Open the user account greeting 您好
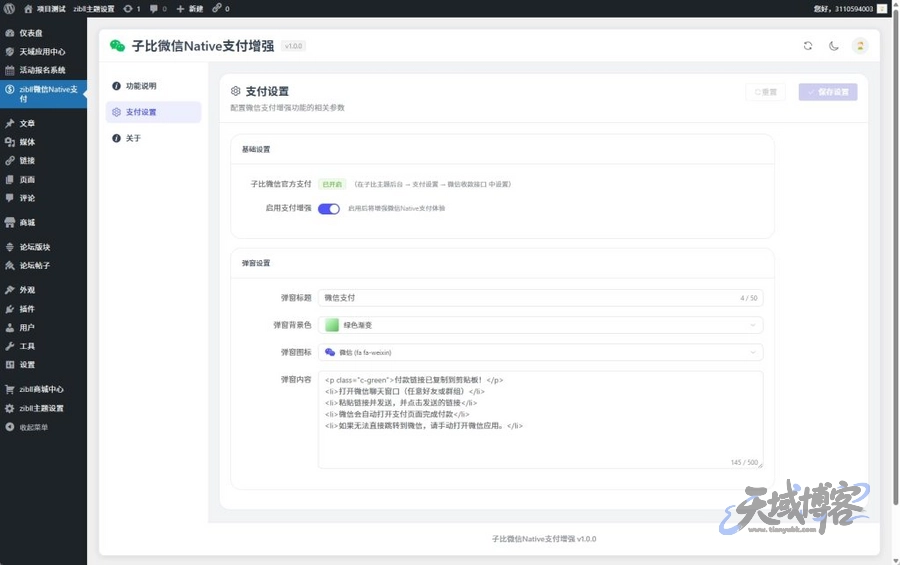The width and height of the screenshot is (900, 565). [x=850, y=9]
